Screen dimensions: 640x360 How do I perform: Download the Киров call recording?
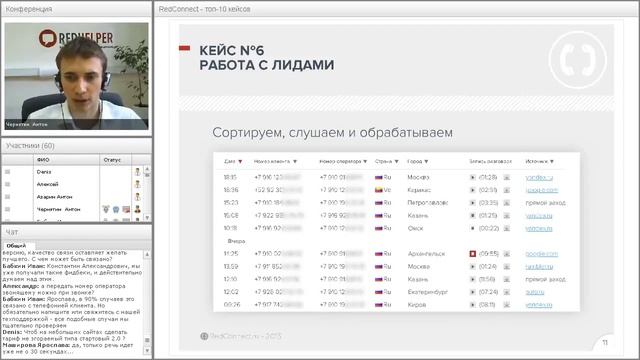[x=507, y=305]
